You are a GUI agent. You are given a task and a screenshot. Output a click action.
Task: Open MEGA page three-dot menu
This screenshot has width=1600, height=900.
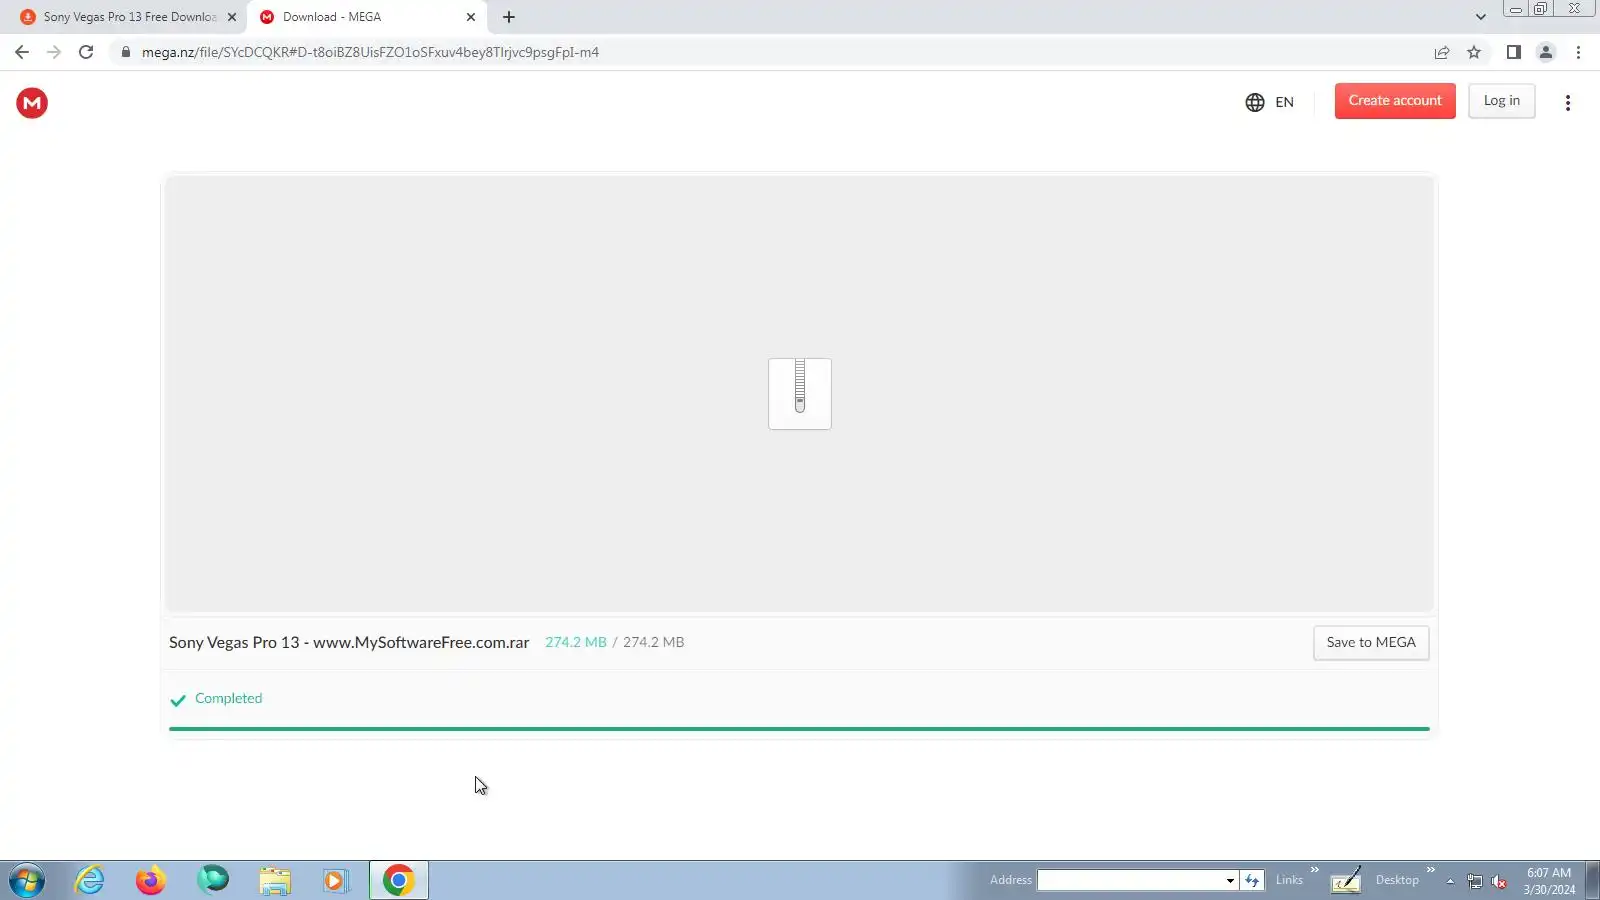tap(1567, 102)
